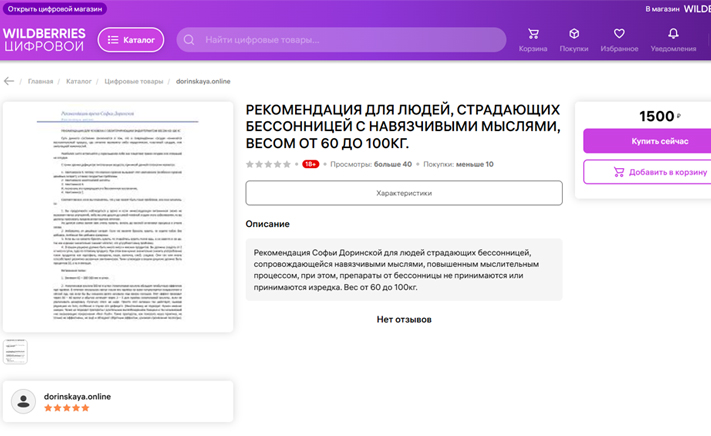This screenshot has width=711, height=436.
Task: Click the magnifier icon in search bar
Action: point(189,40)
